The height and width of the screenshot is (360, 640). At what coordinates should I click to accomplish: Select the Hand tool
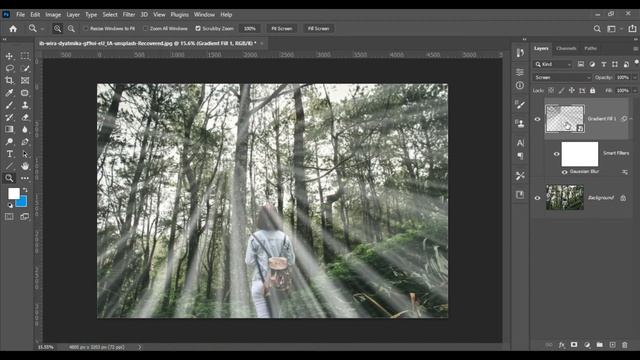tap(25, 166)
